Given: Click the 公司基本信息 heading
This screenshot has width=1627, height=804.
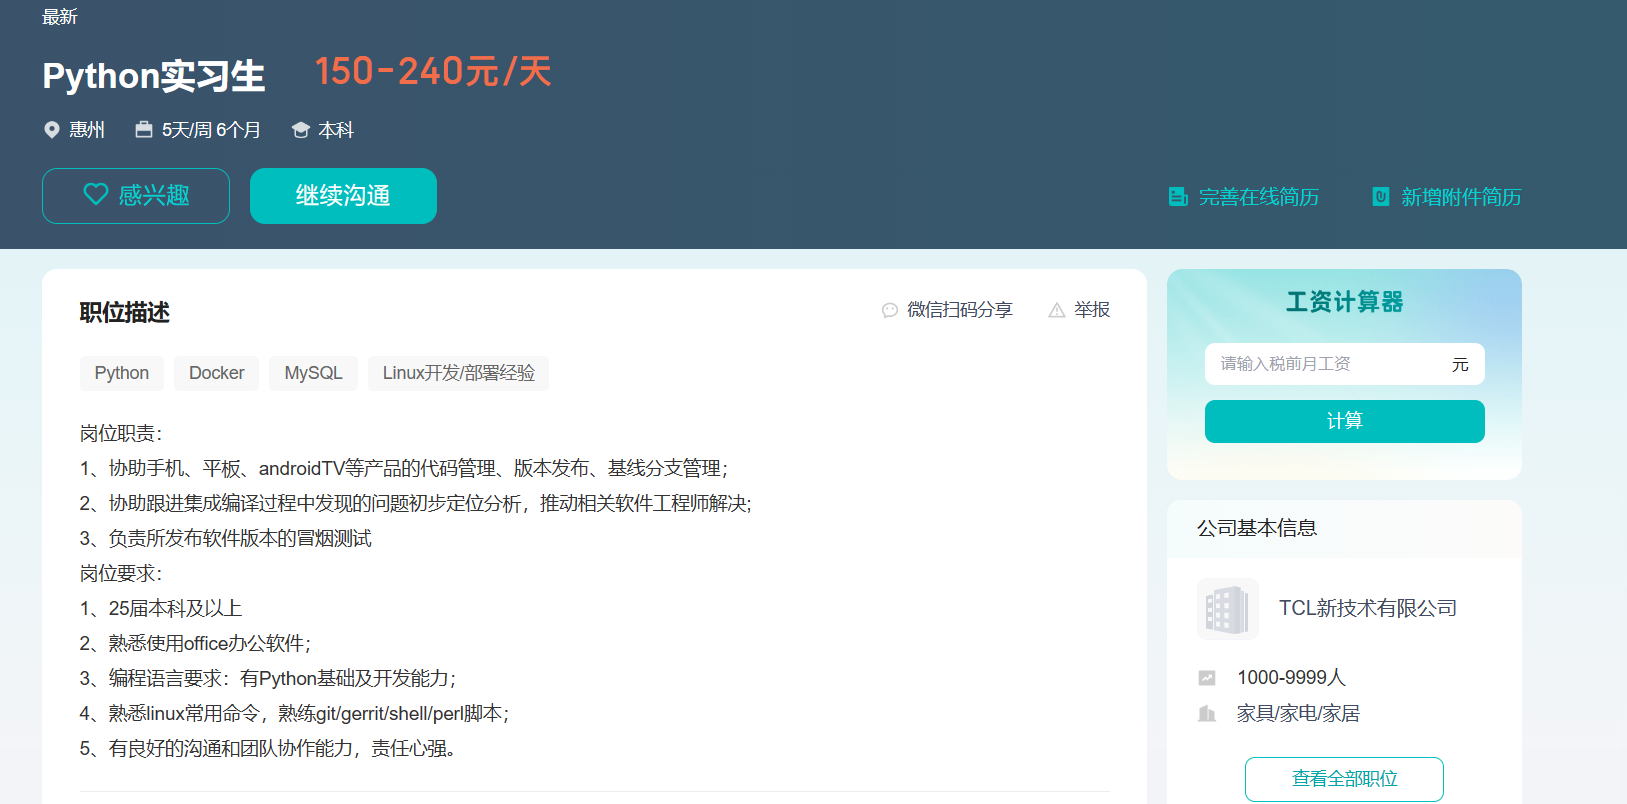Looking at the screenshot, I should coord(1257,528).
